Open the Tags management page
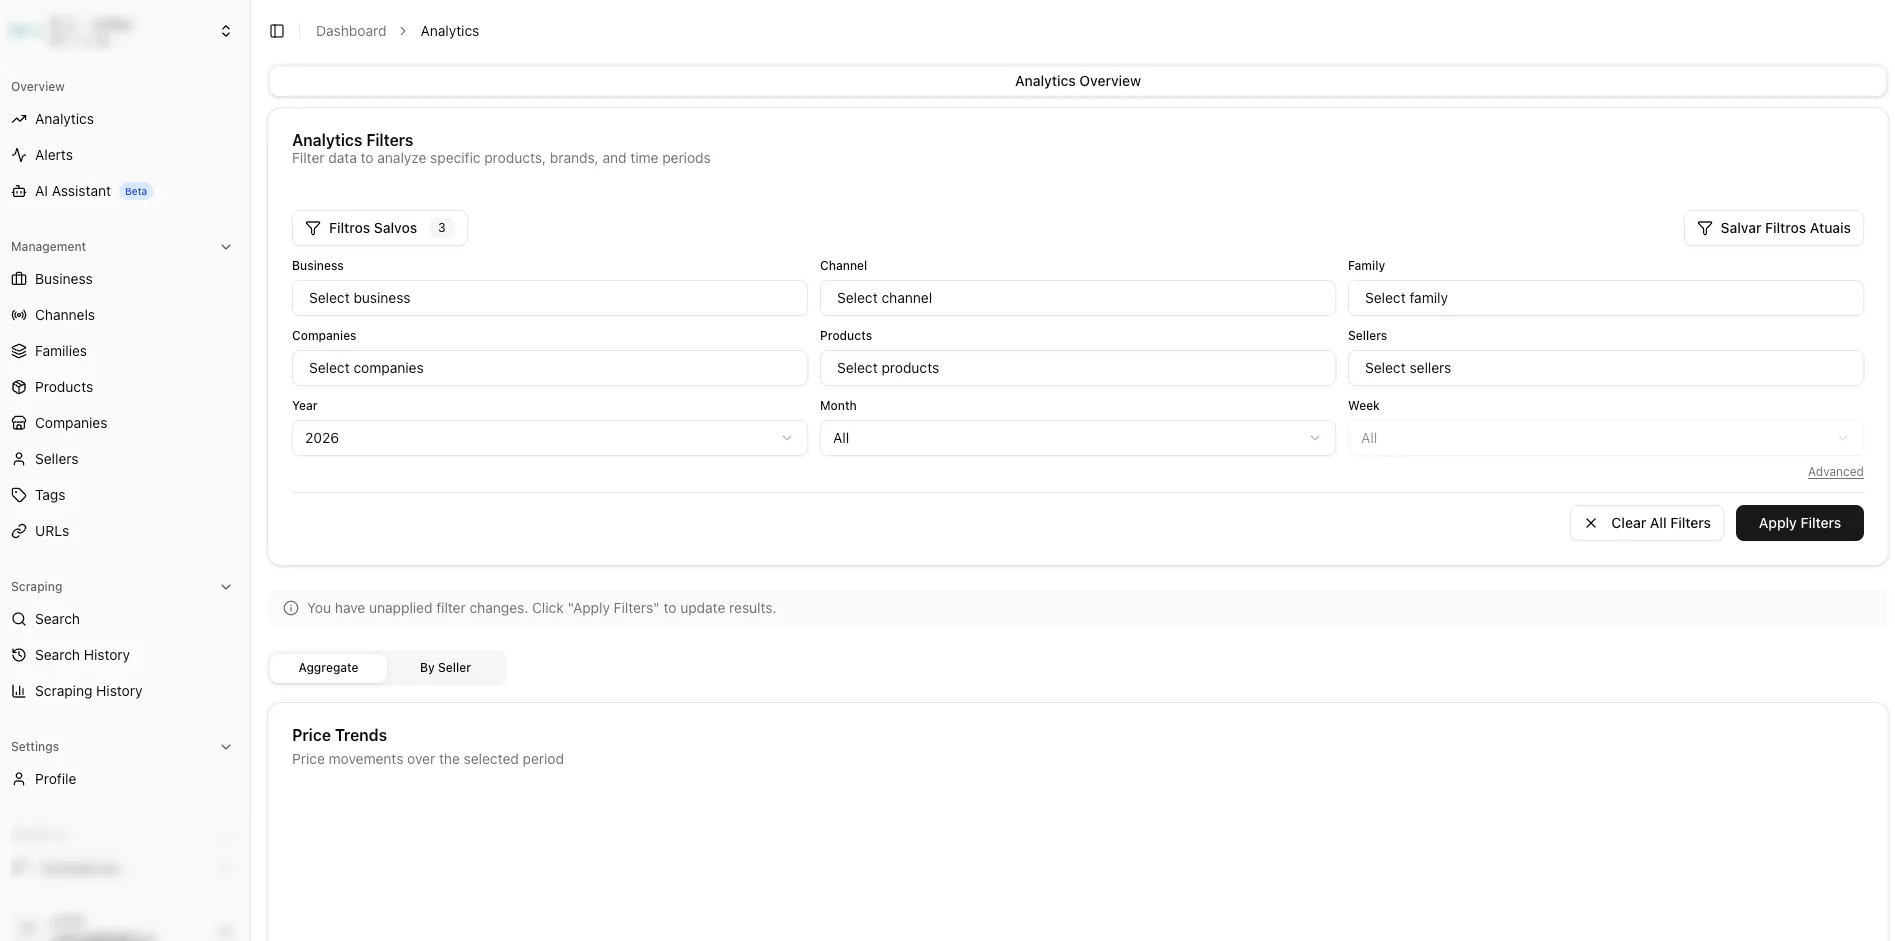 tap(50, 495)
